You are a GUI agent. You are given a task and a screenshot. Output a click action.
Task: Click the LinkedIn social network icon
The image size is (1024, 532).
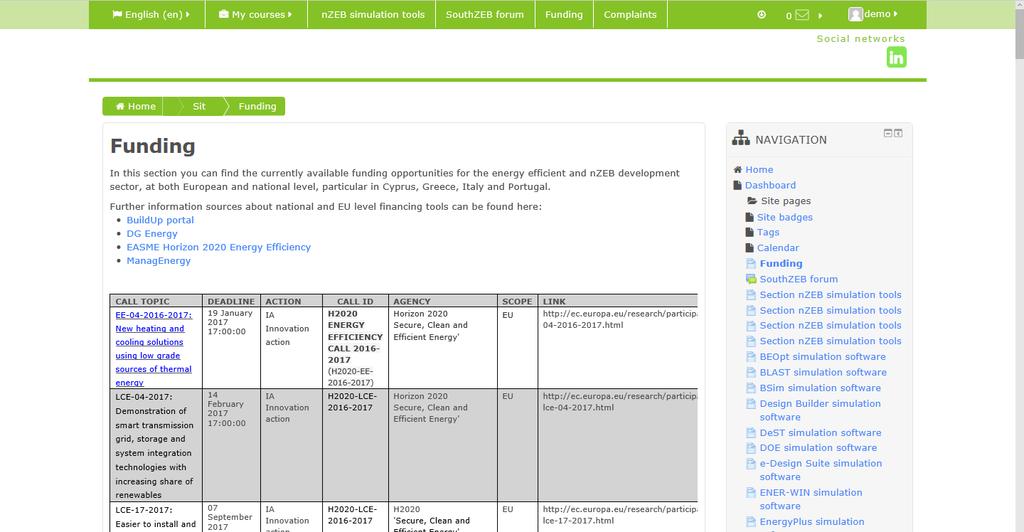click(x=896, y=57)
